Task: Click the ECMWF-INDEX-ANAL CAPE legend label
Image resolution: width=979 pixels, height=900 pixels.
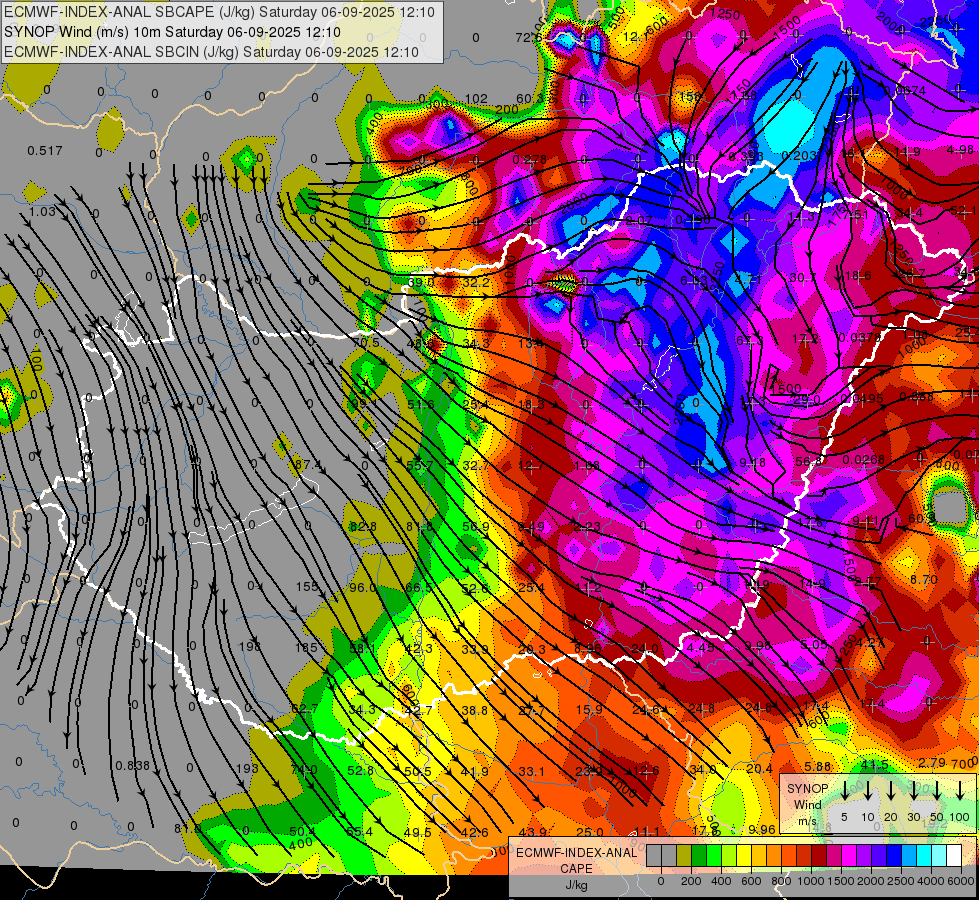Action: pos(576,860)
